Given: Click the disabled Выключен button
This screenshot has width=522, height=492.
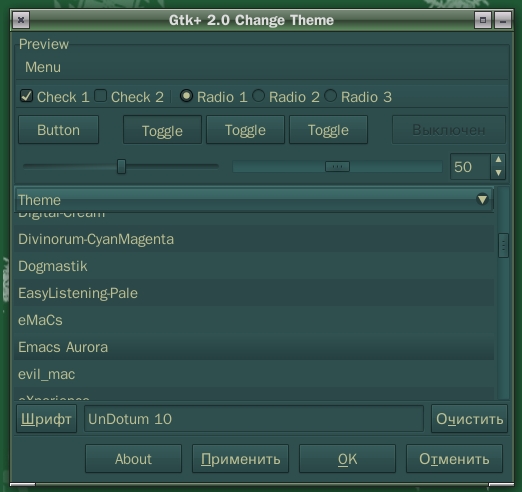Looking at the screenshot, I should click(x=449, y=130).
